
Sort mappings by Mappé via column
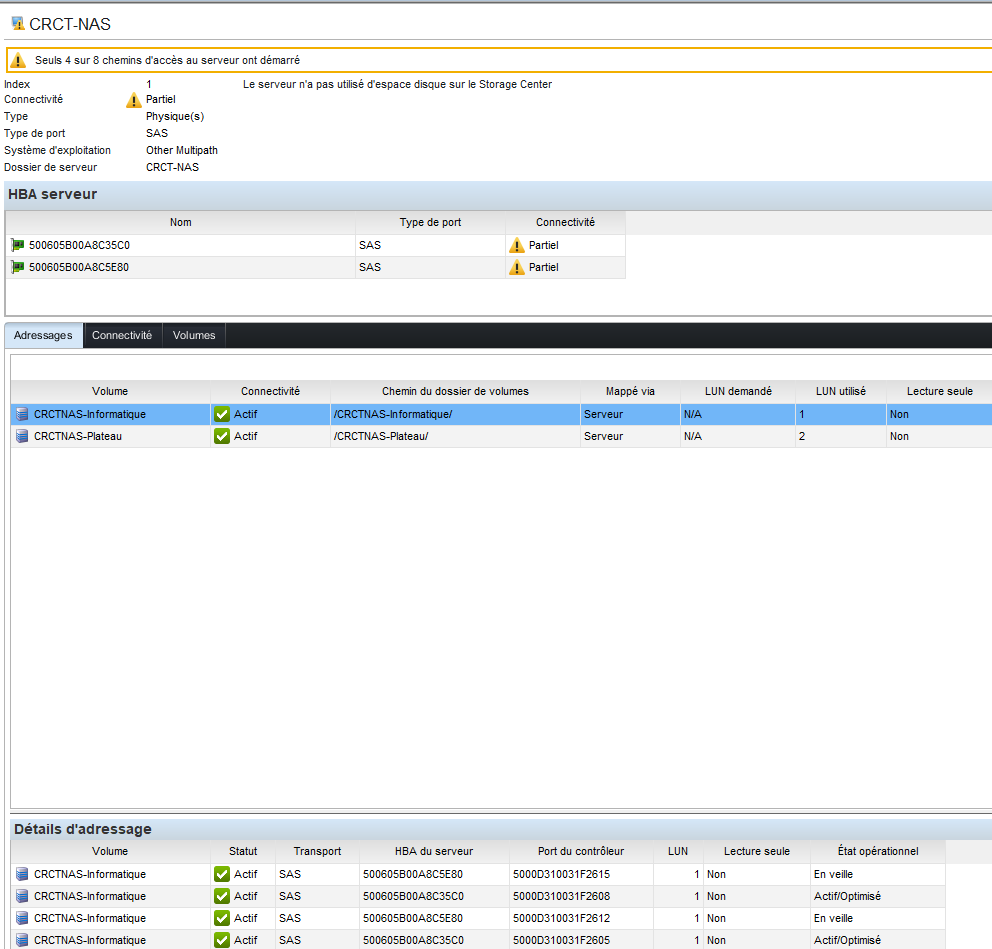click(x=630, y=391)
